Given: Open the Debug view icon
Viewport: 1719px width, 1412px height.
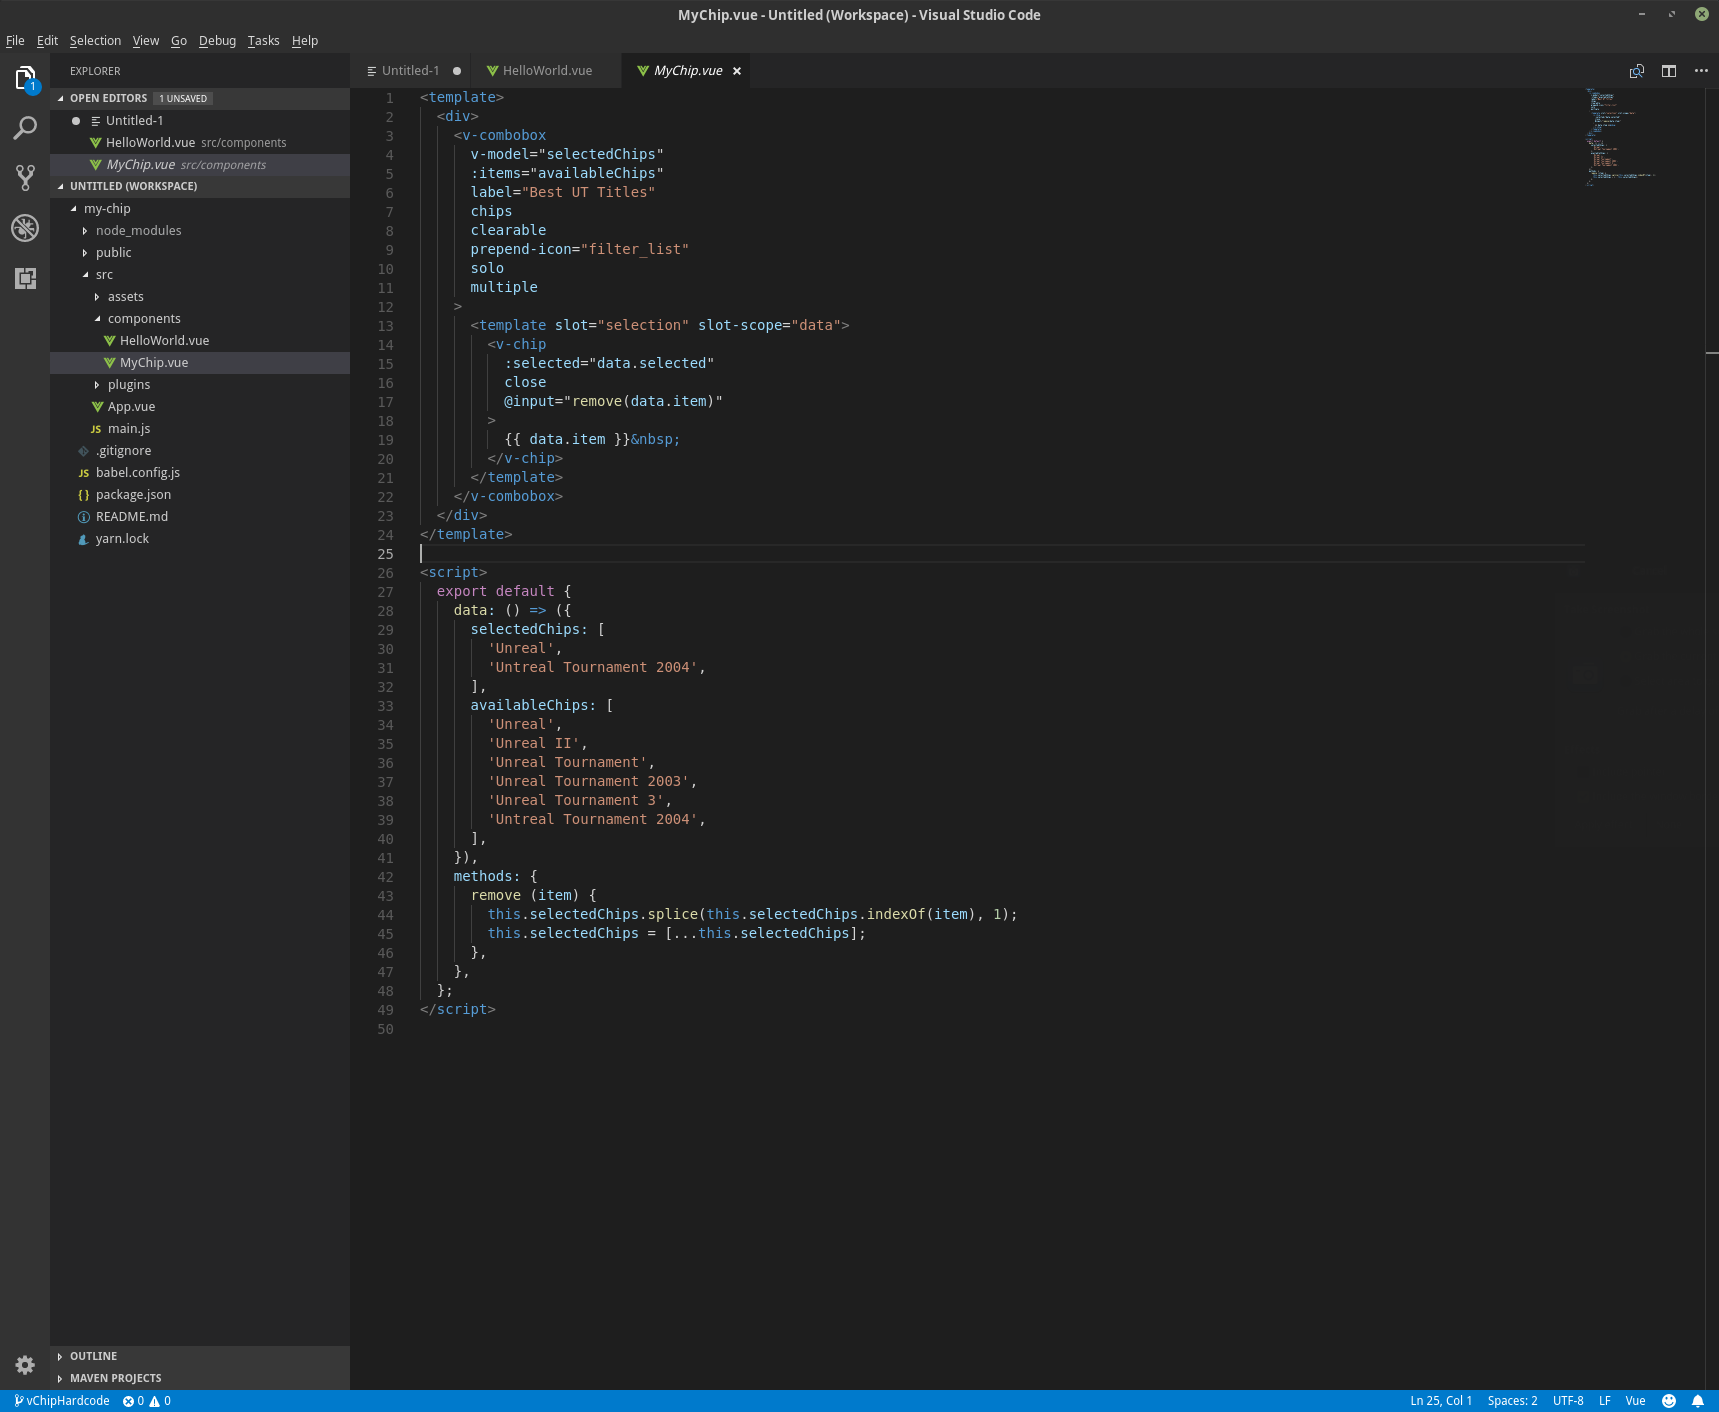Looking at the screenshot, I should click(25, 228).
